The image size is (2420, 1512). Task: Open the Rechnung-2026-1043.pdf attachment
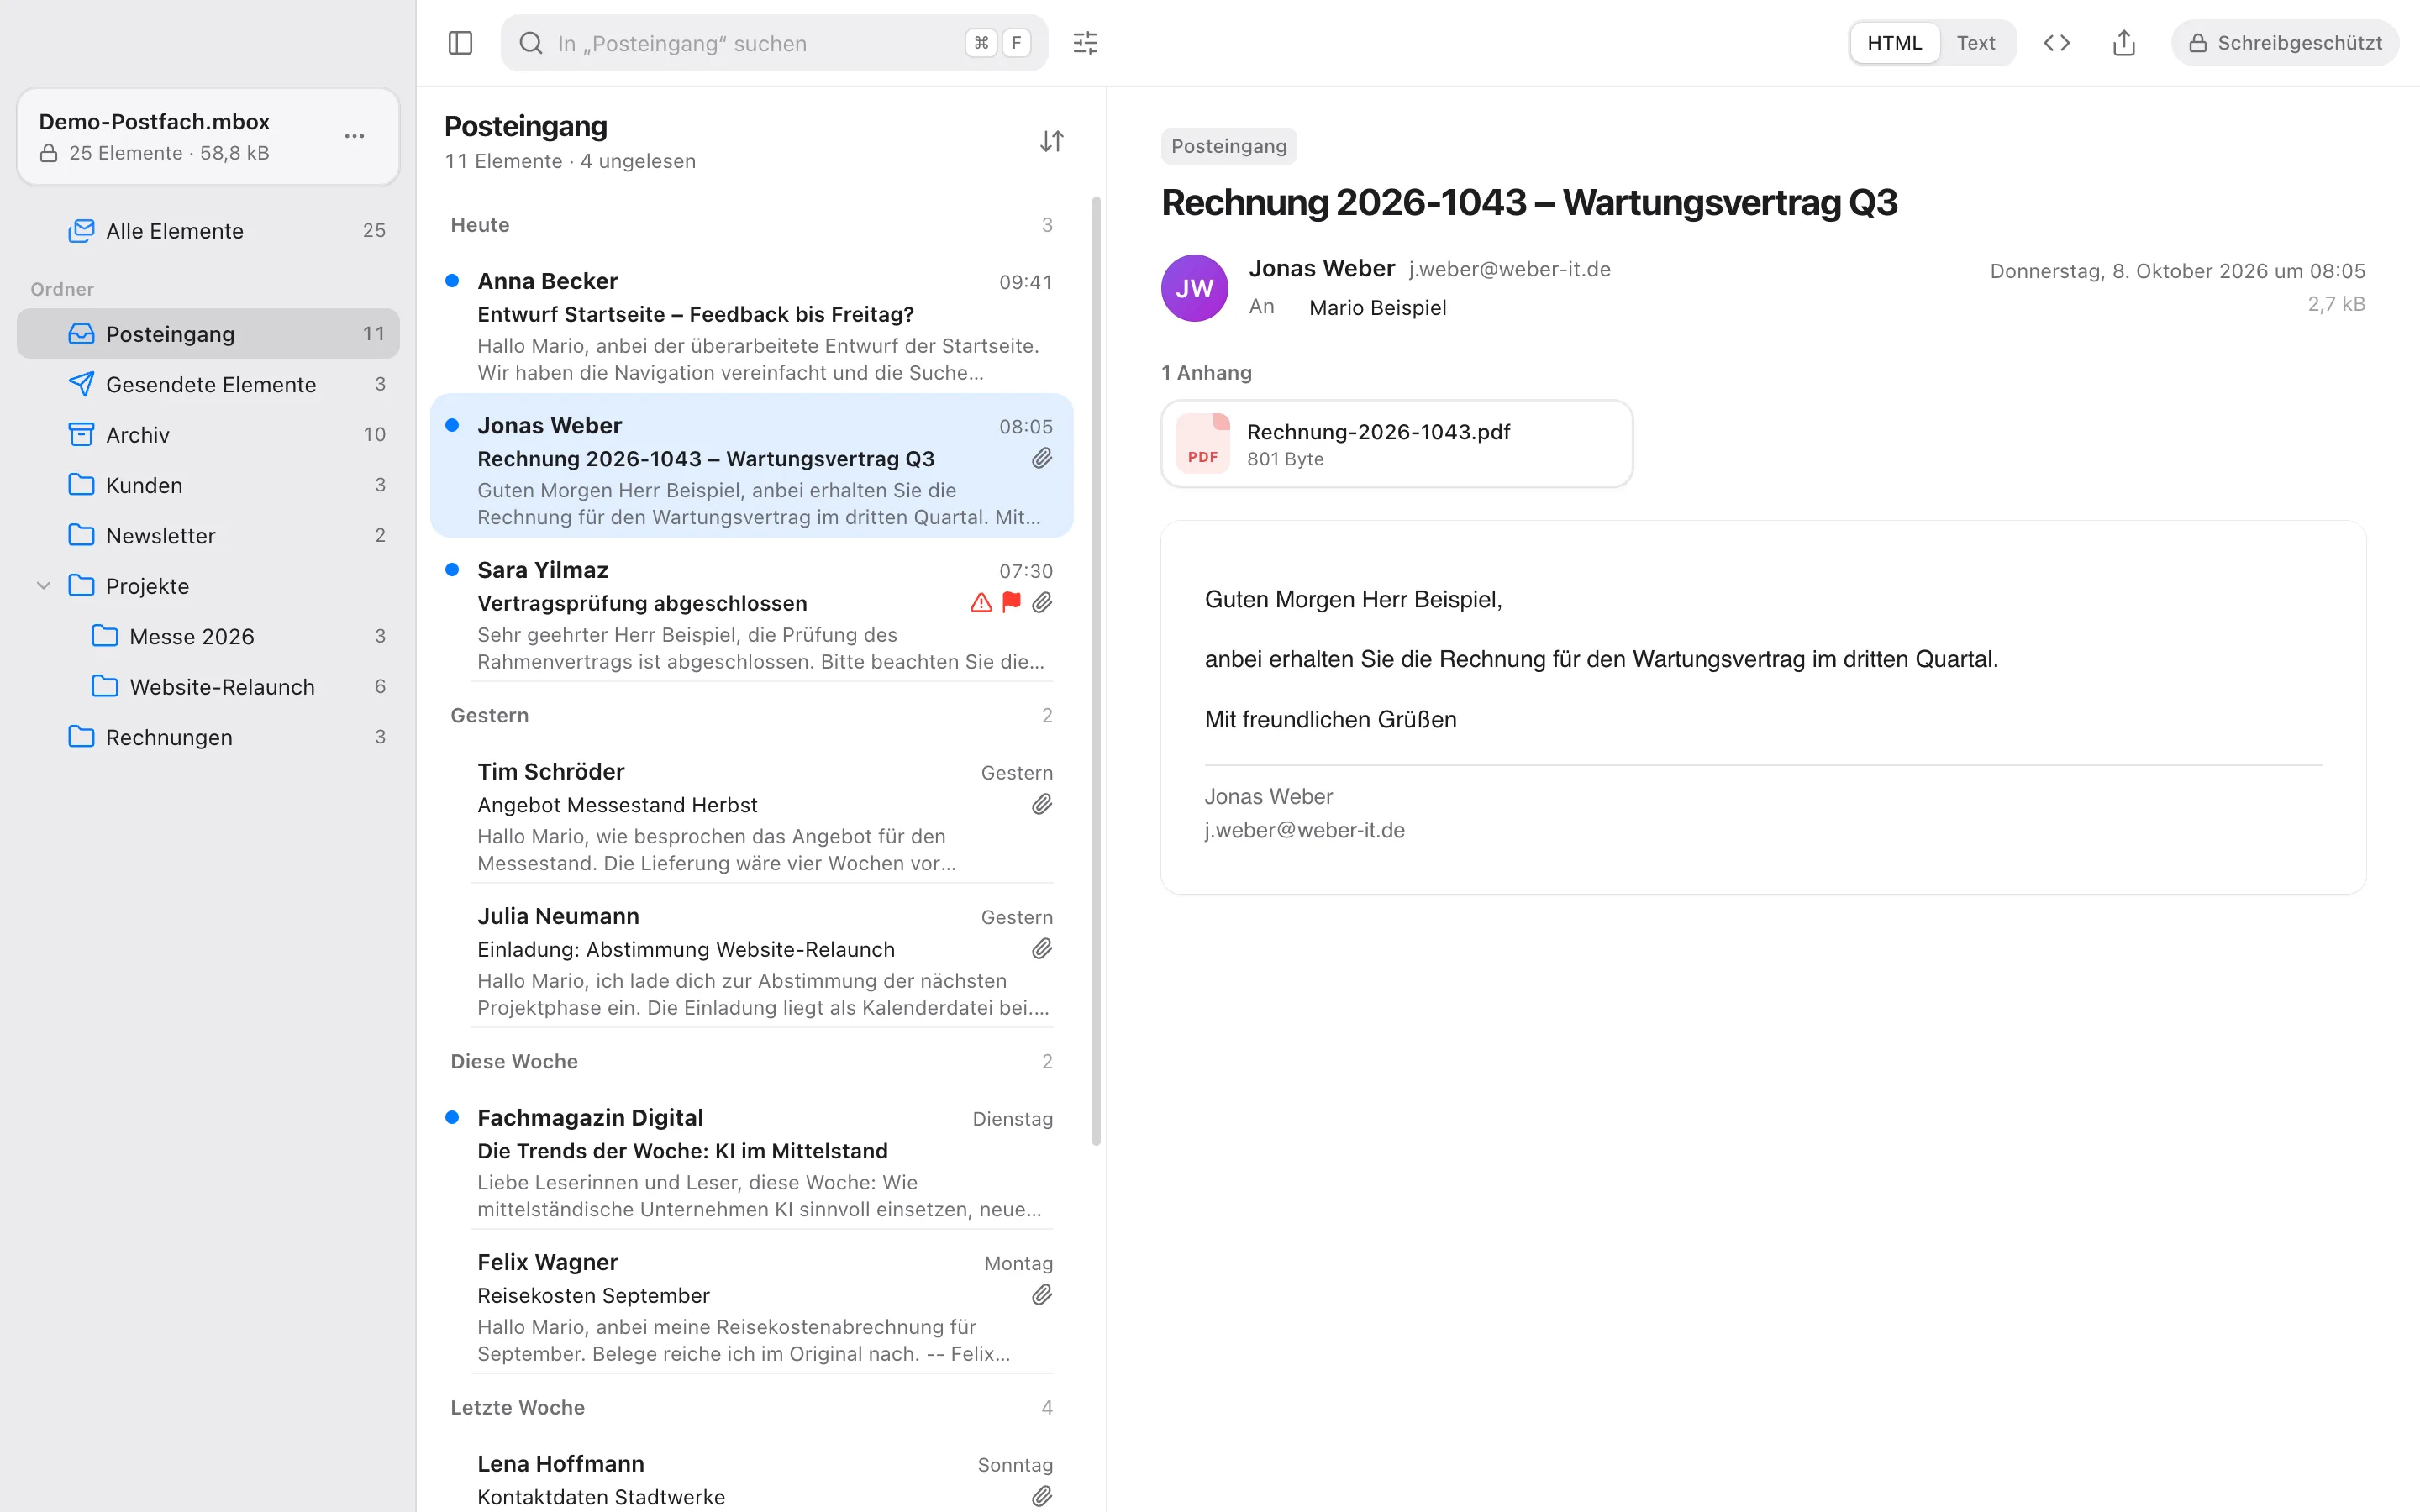[x=1397, y=444]
